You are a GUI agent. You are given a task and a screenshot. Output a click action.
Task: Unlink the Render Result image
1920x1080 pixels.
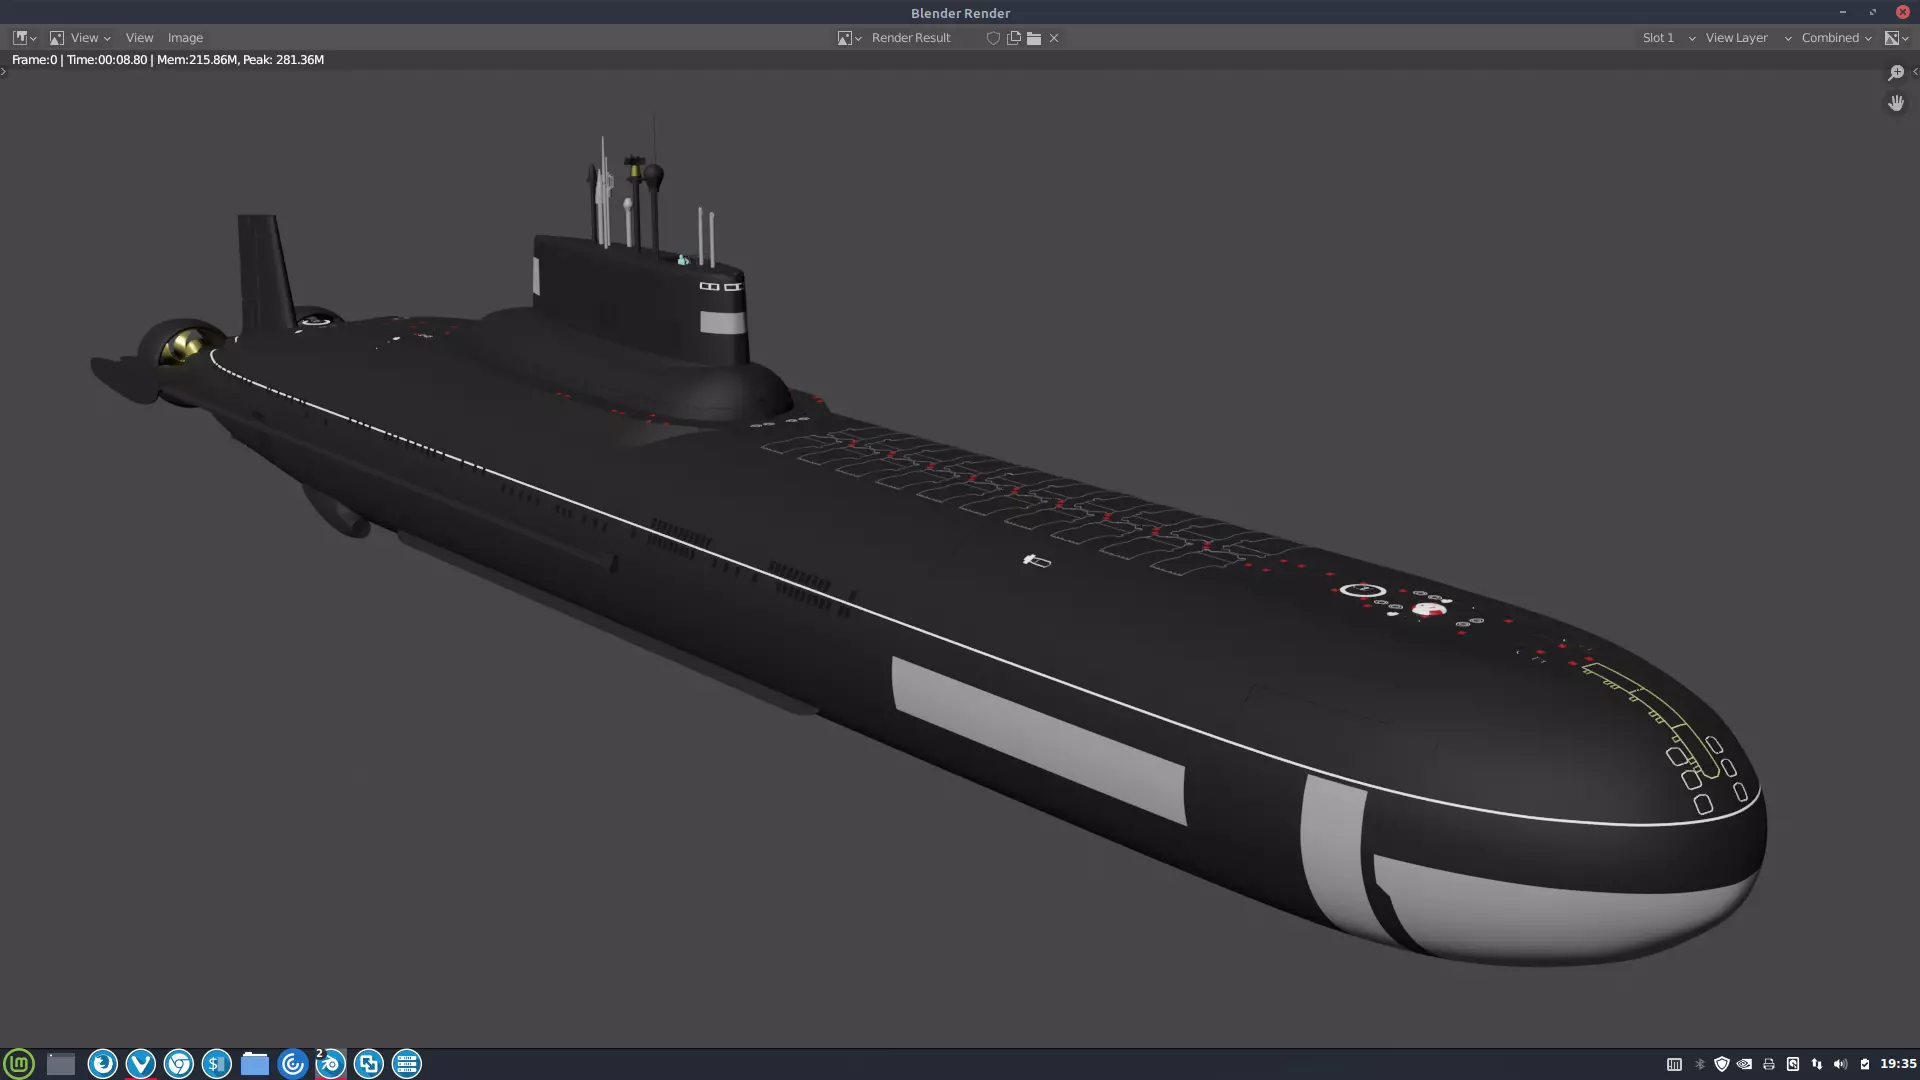coord(1054,38)
